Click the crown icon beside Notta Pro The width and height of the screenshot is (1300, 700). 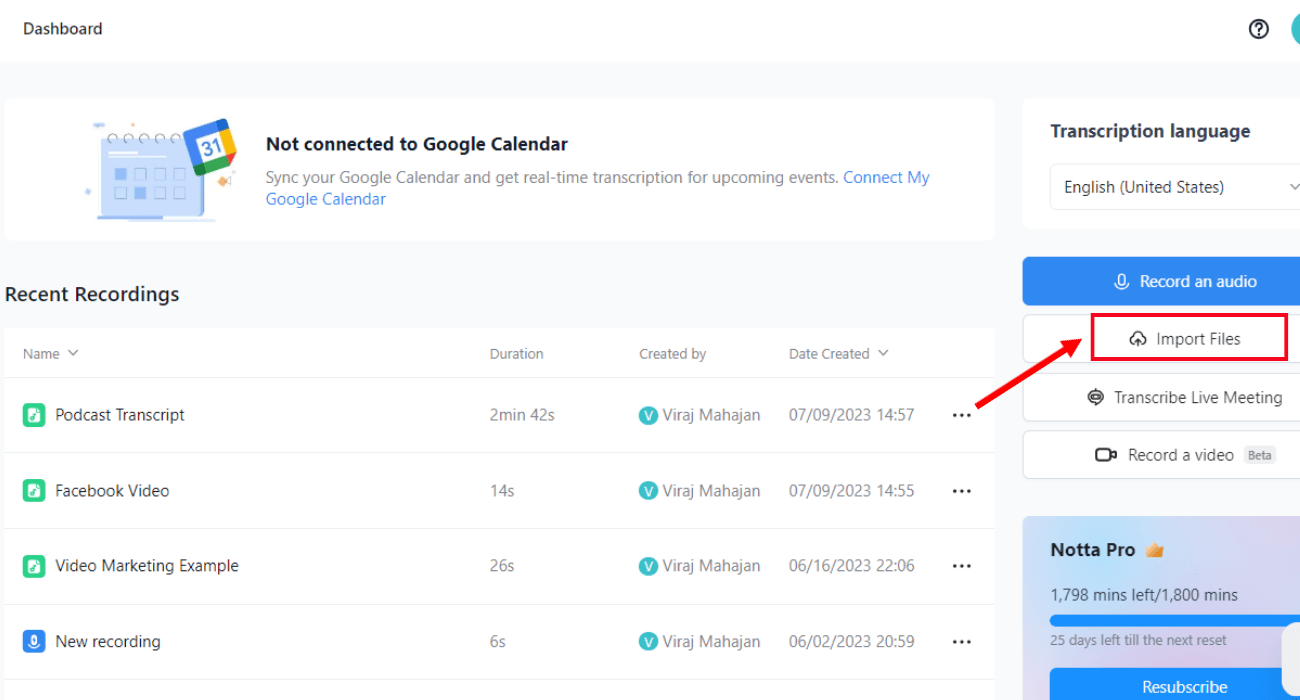pos(1155,550)
